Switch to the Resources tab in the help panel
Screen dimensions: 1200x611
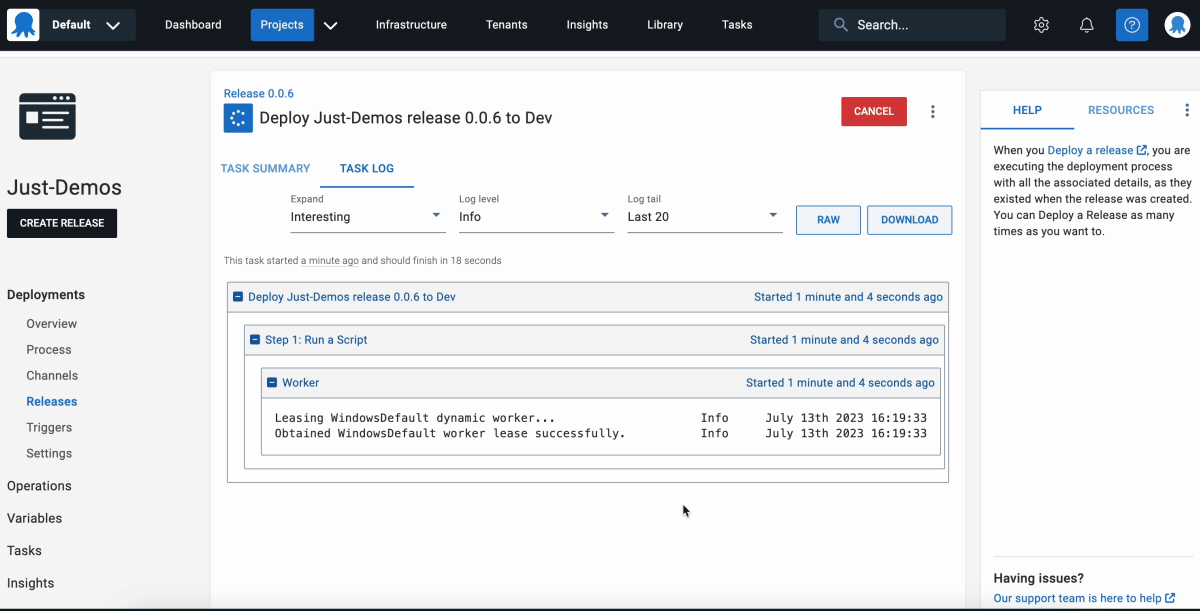pyautogui.click(x=1121, y=110)
